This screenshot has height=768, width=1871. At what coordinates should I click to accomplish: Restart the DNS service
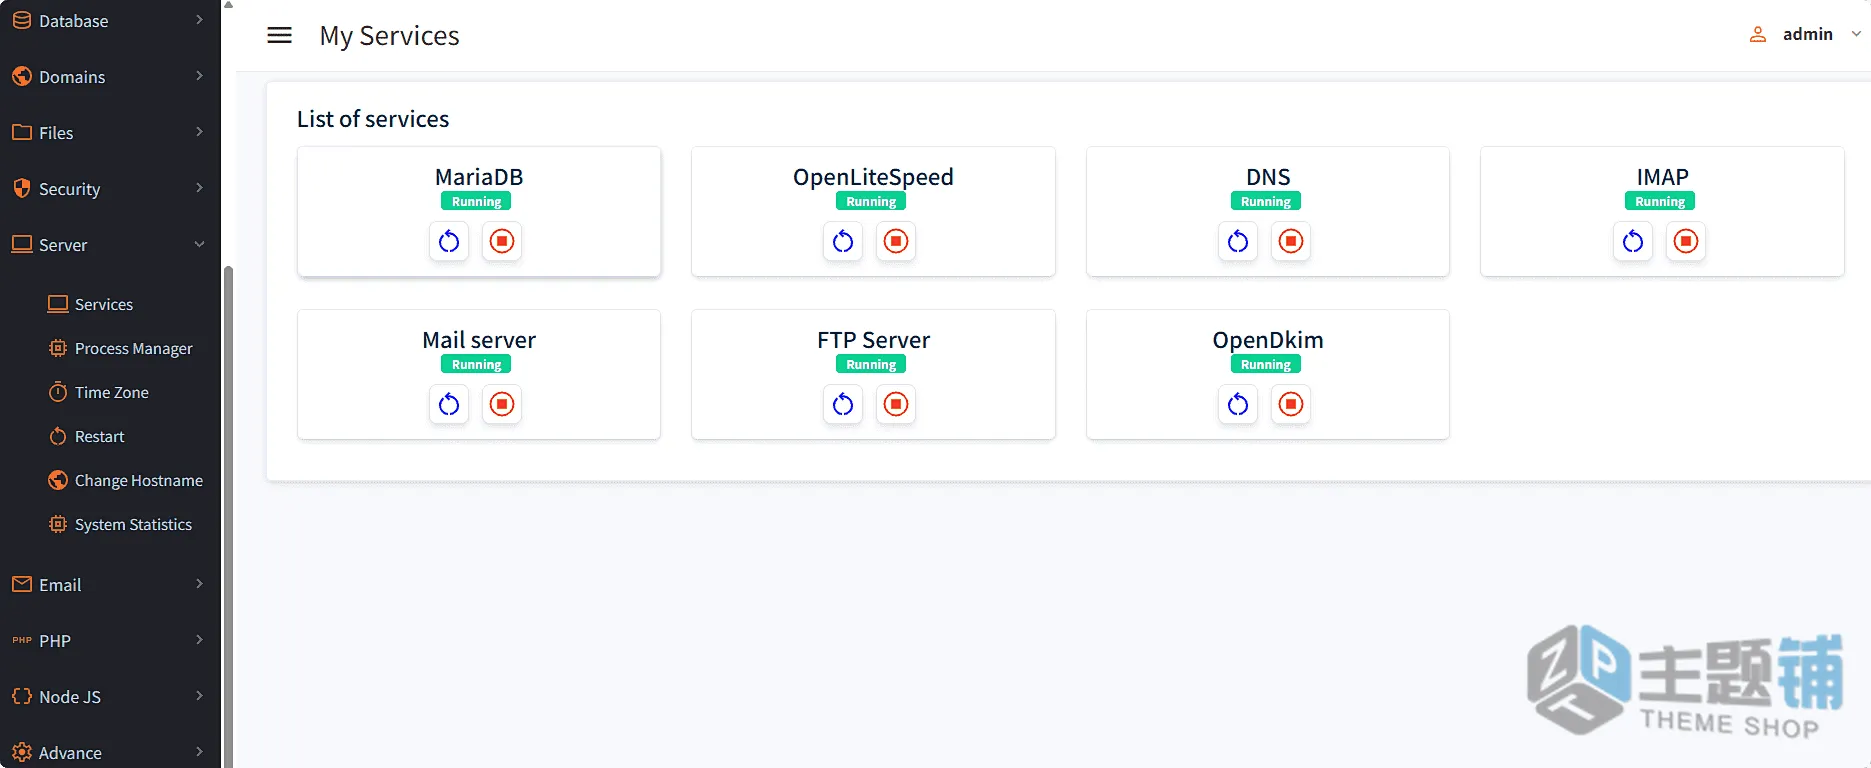(1238, 241)
